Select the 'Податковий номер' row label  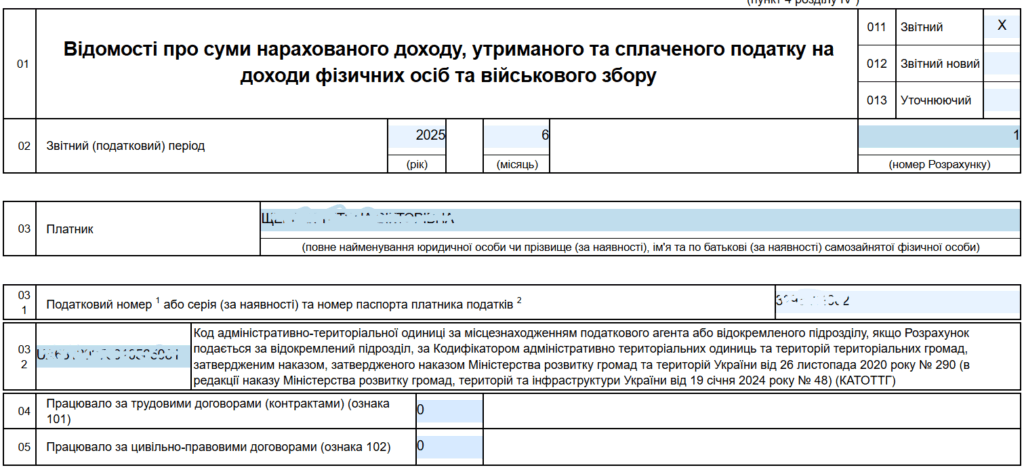click(x=284, y=304)
